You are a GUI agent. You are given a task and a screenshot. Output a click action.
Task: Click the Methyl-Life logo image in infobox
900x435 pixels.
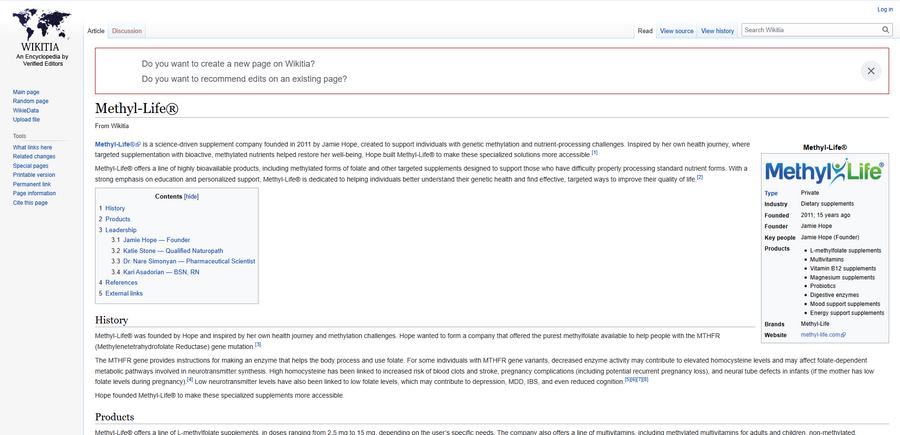[824, 171]
